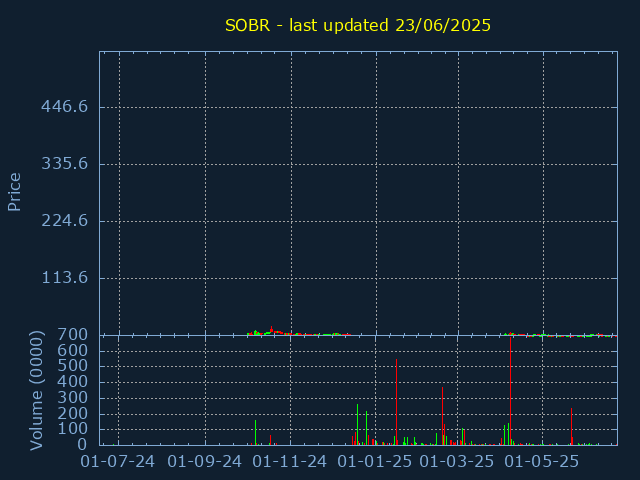This screenshot has height=480, width=640.
Task: Select the green volume bar near 260
Action: tap(358, 424)
